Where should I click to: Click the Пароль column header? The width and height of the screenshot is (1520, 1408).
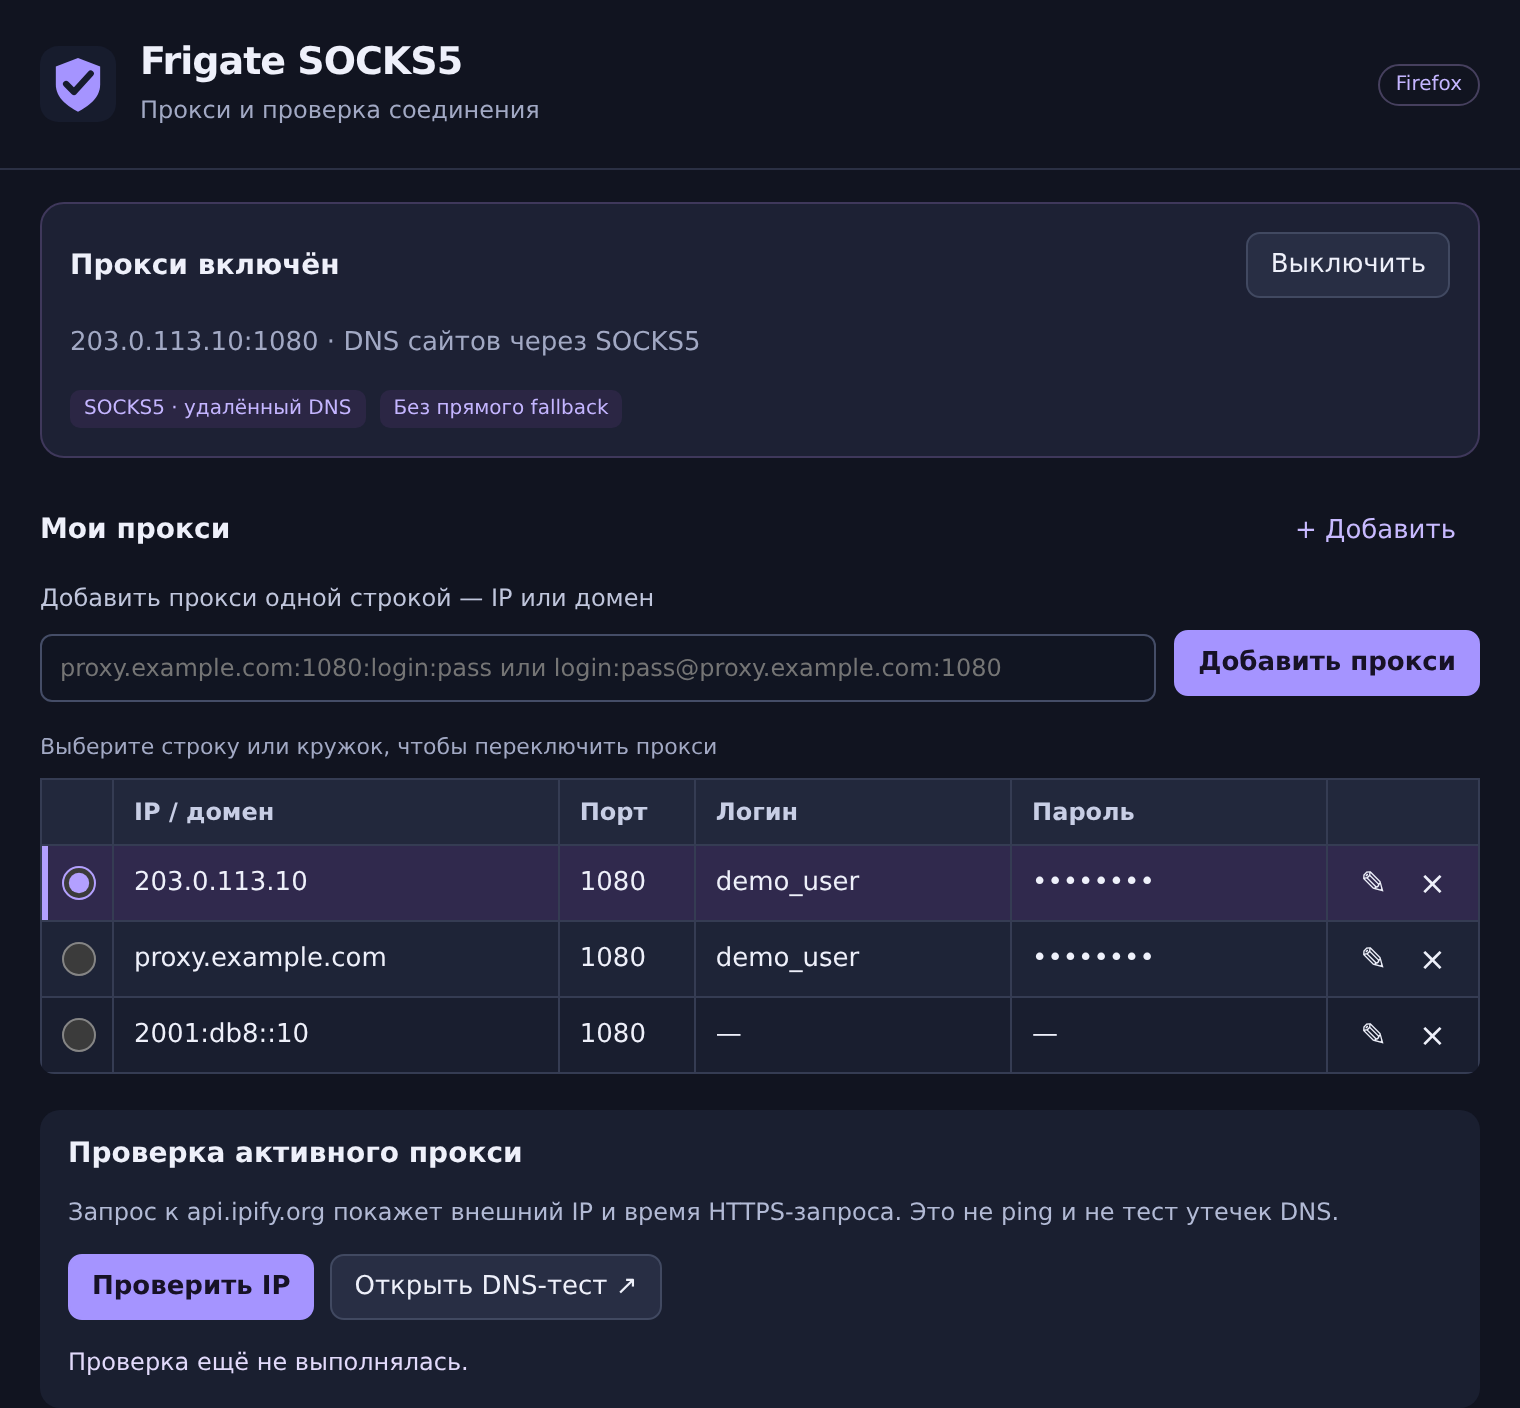(1169, 812)
